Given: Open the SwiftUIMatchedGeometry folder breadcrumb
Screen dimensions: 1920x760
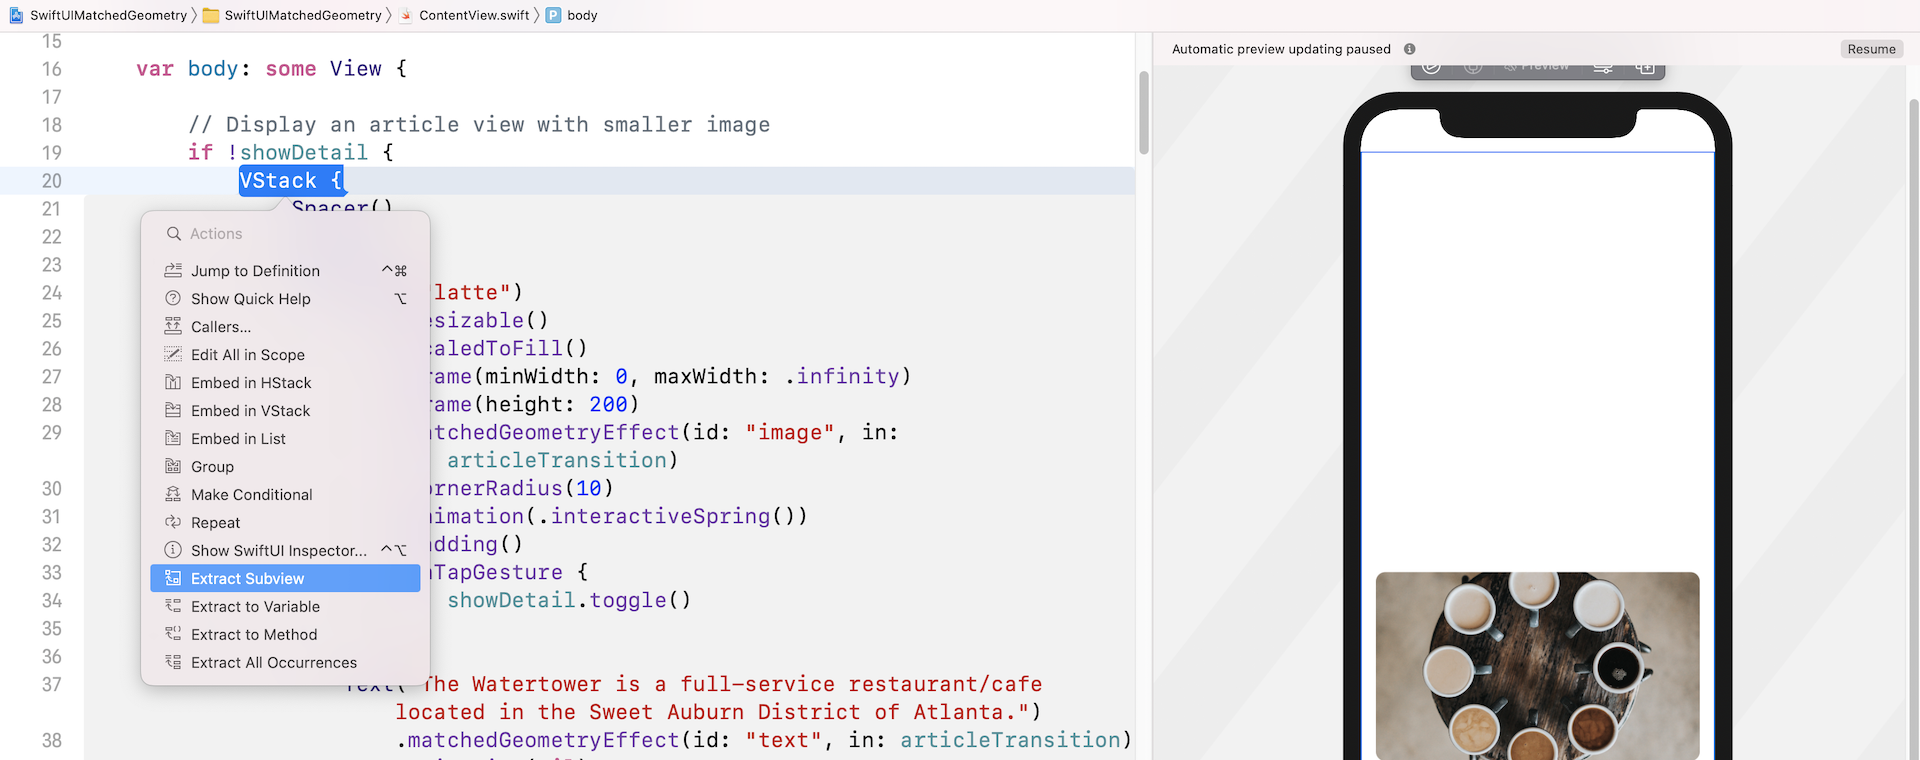Looking at the screenshot, I should [292, 15].
